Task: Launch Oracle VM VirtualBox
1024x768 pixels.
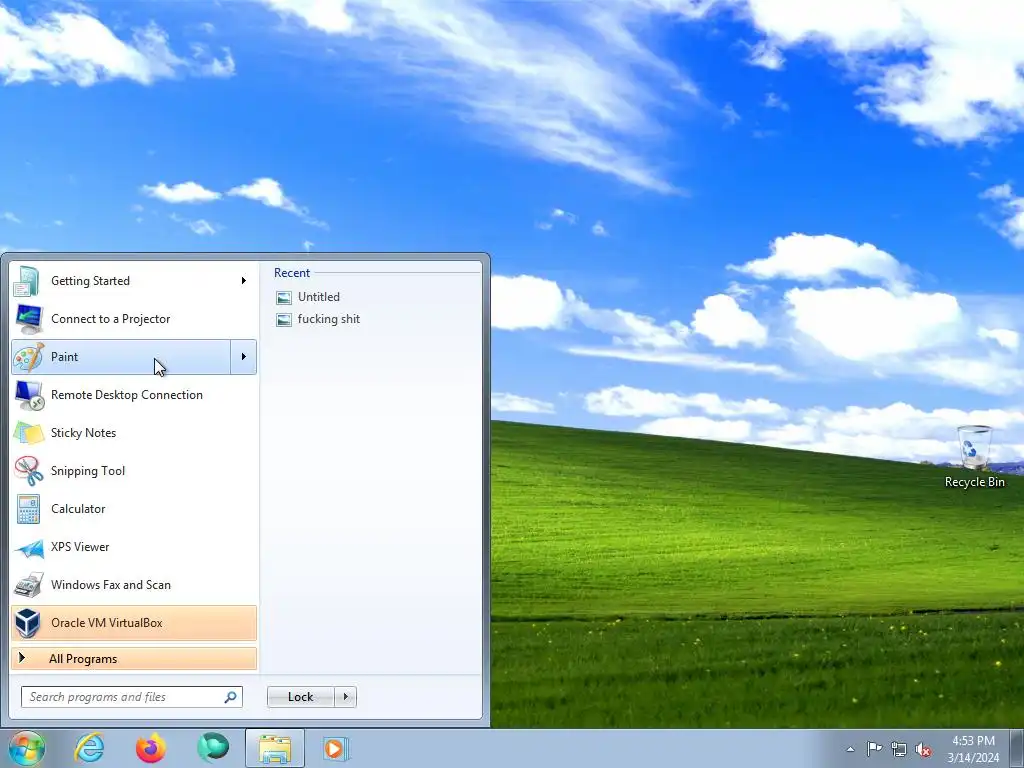Action: pyautogui.click(x=133, y=623)
